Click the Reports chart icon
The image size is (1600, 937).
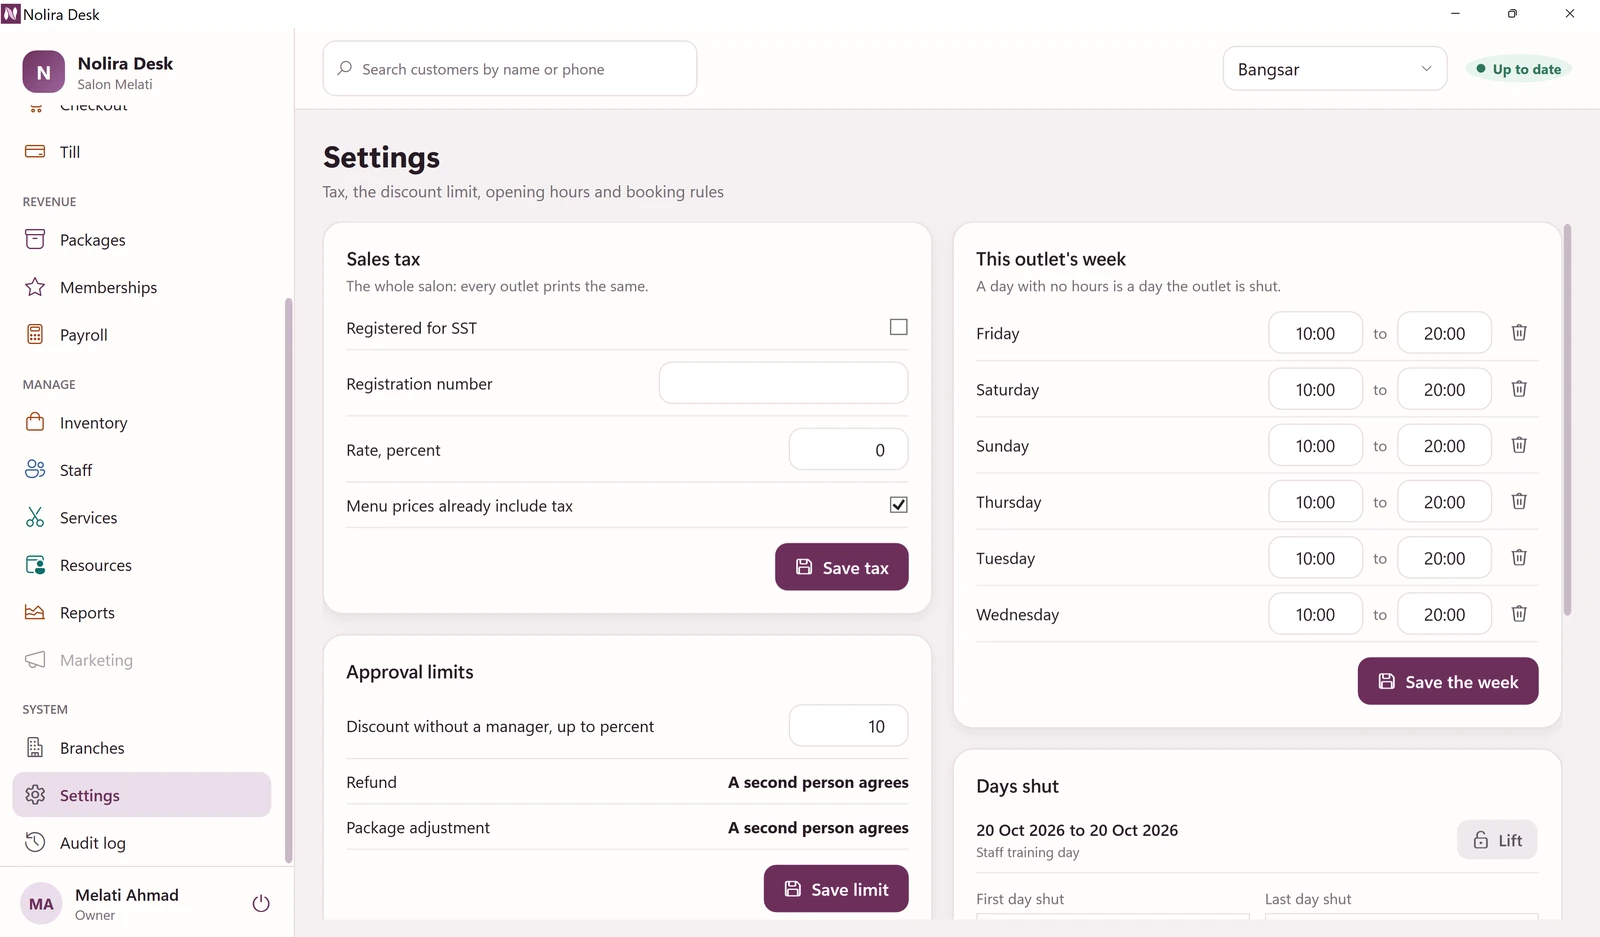[35, 612]
